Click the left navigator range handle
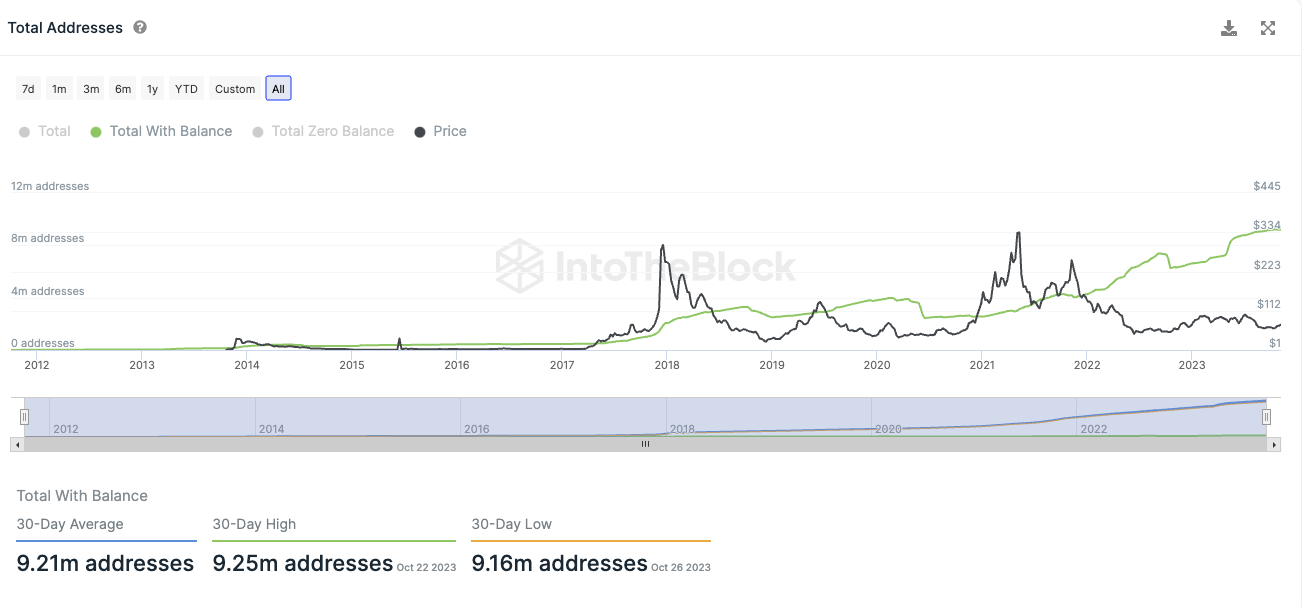This screenshot has height=608, width=1302. click(x=25, y=417)
